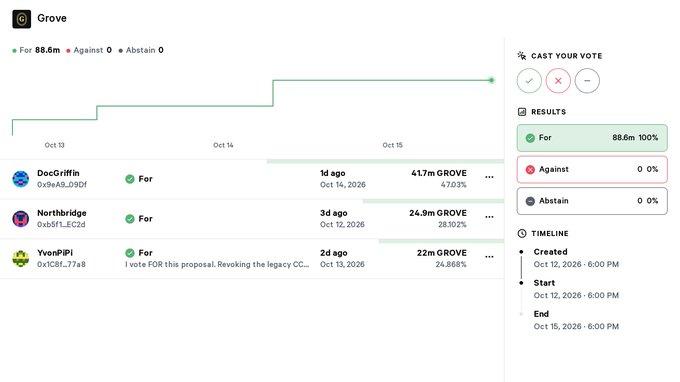
Task: Click the Results chart icon
Action: [522, 112]
